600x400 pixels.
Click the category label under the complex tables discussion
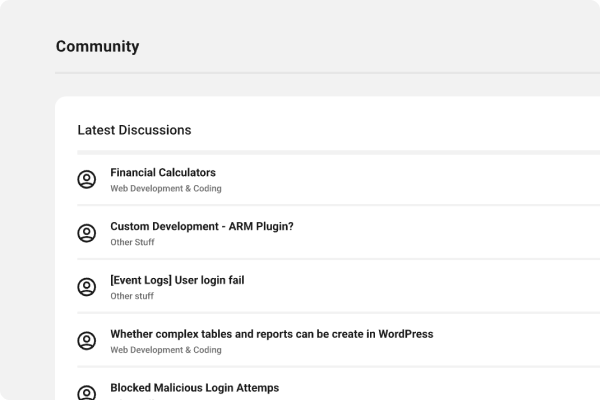click(166, 350)
